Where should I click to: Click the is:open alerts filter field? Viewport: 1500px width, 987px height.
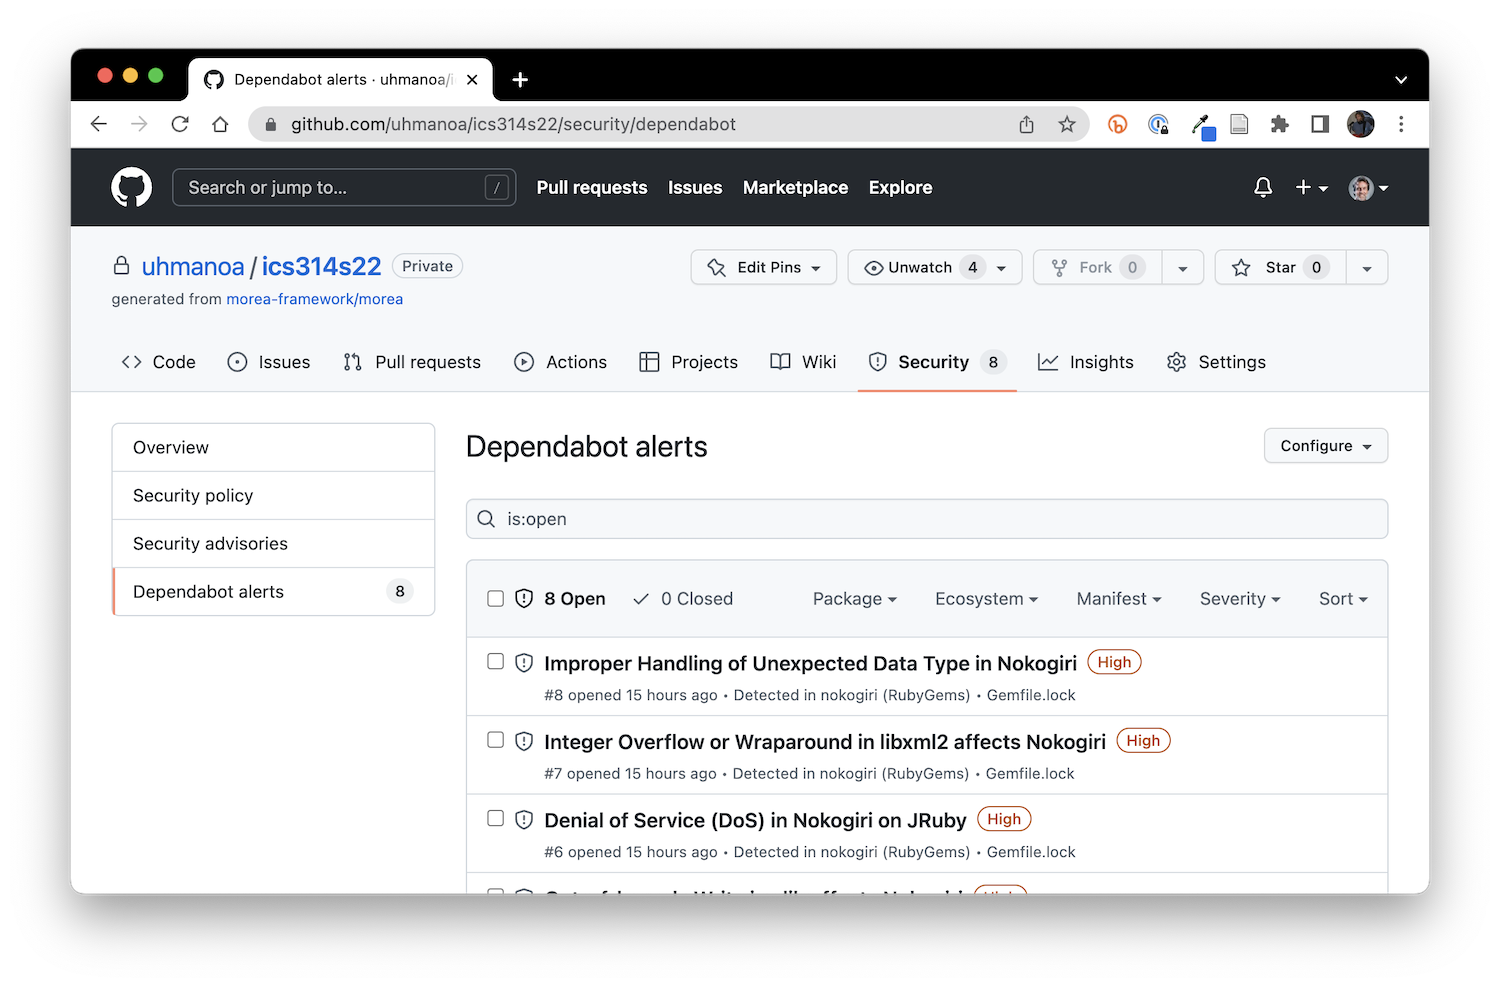pyautogui.click(x=927, y=519)
